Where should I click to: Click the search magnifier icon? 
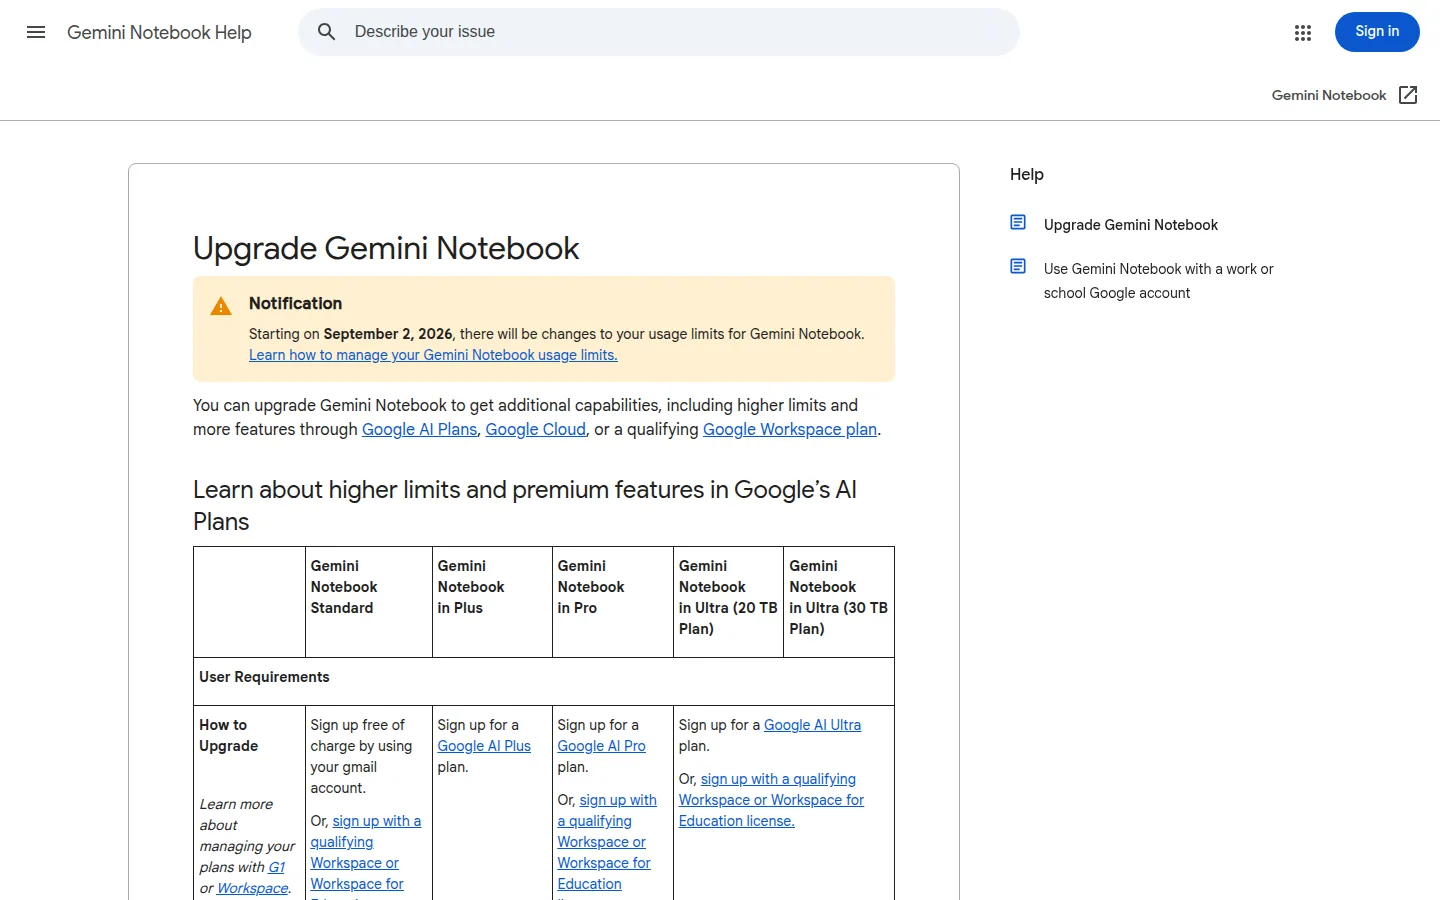pos(327,32)
